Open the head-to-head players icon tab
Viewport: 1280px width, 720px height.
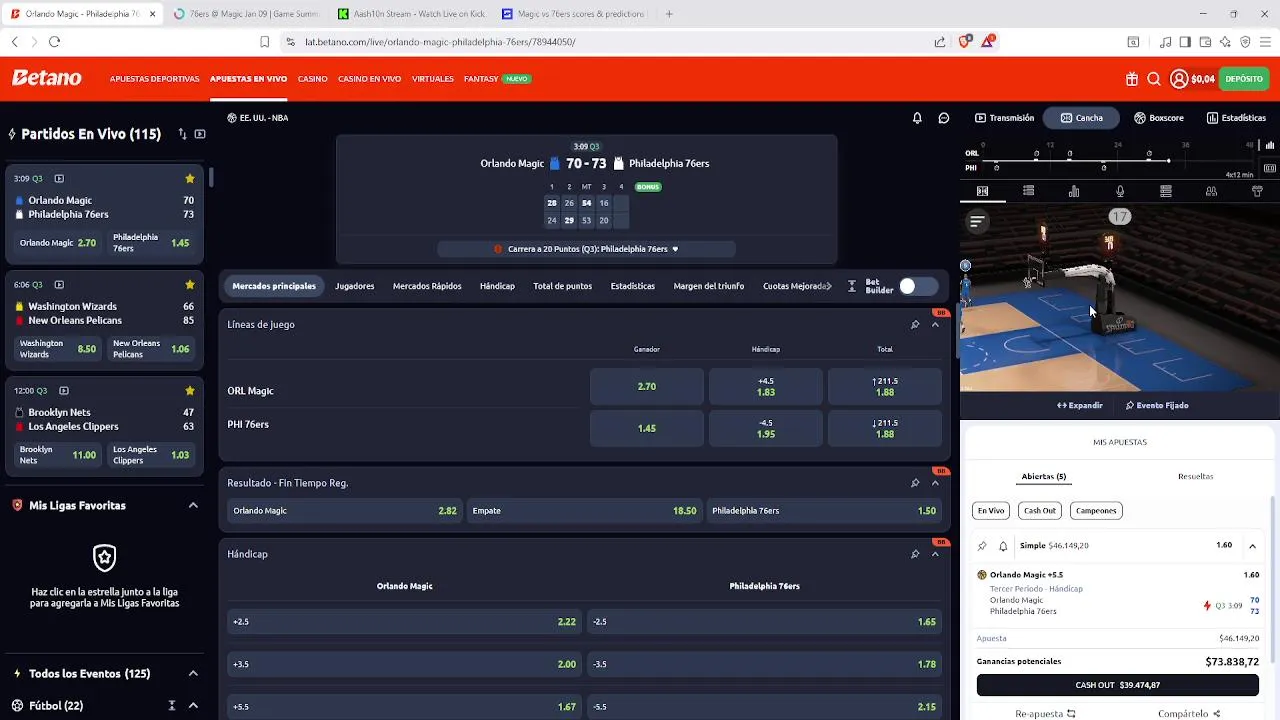coord(1211,191)
